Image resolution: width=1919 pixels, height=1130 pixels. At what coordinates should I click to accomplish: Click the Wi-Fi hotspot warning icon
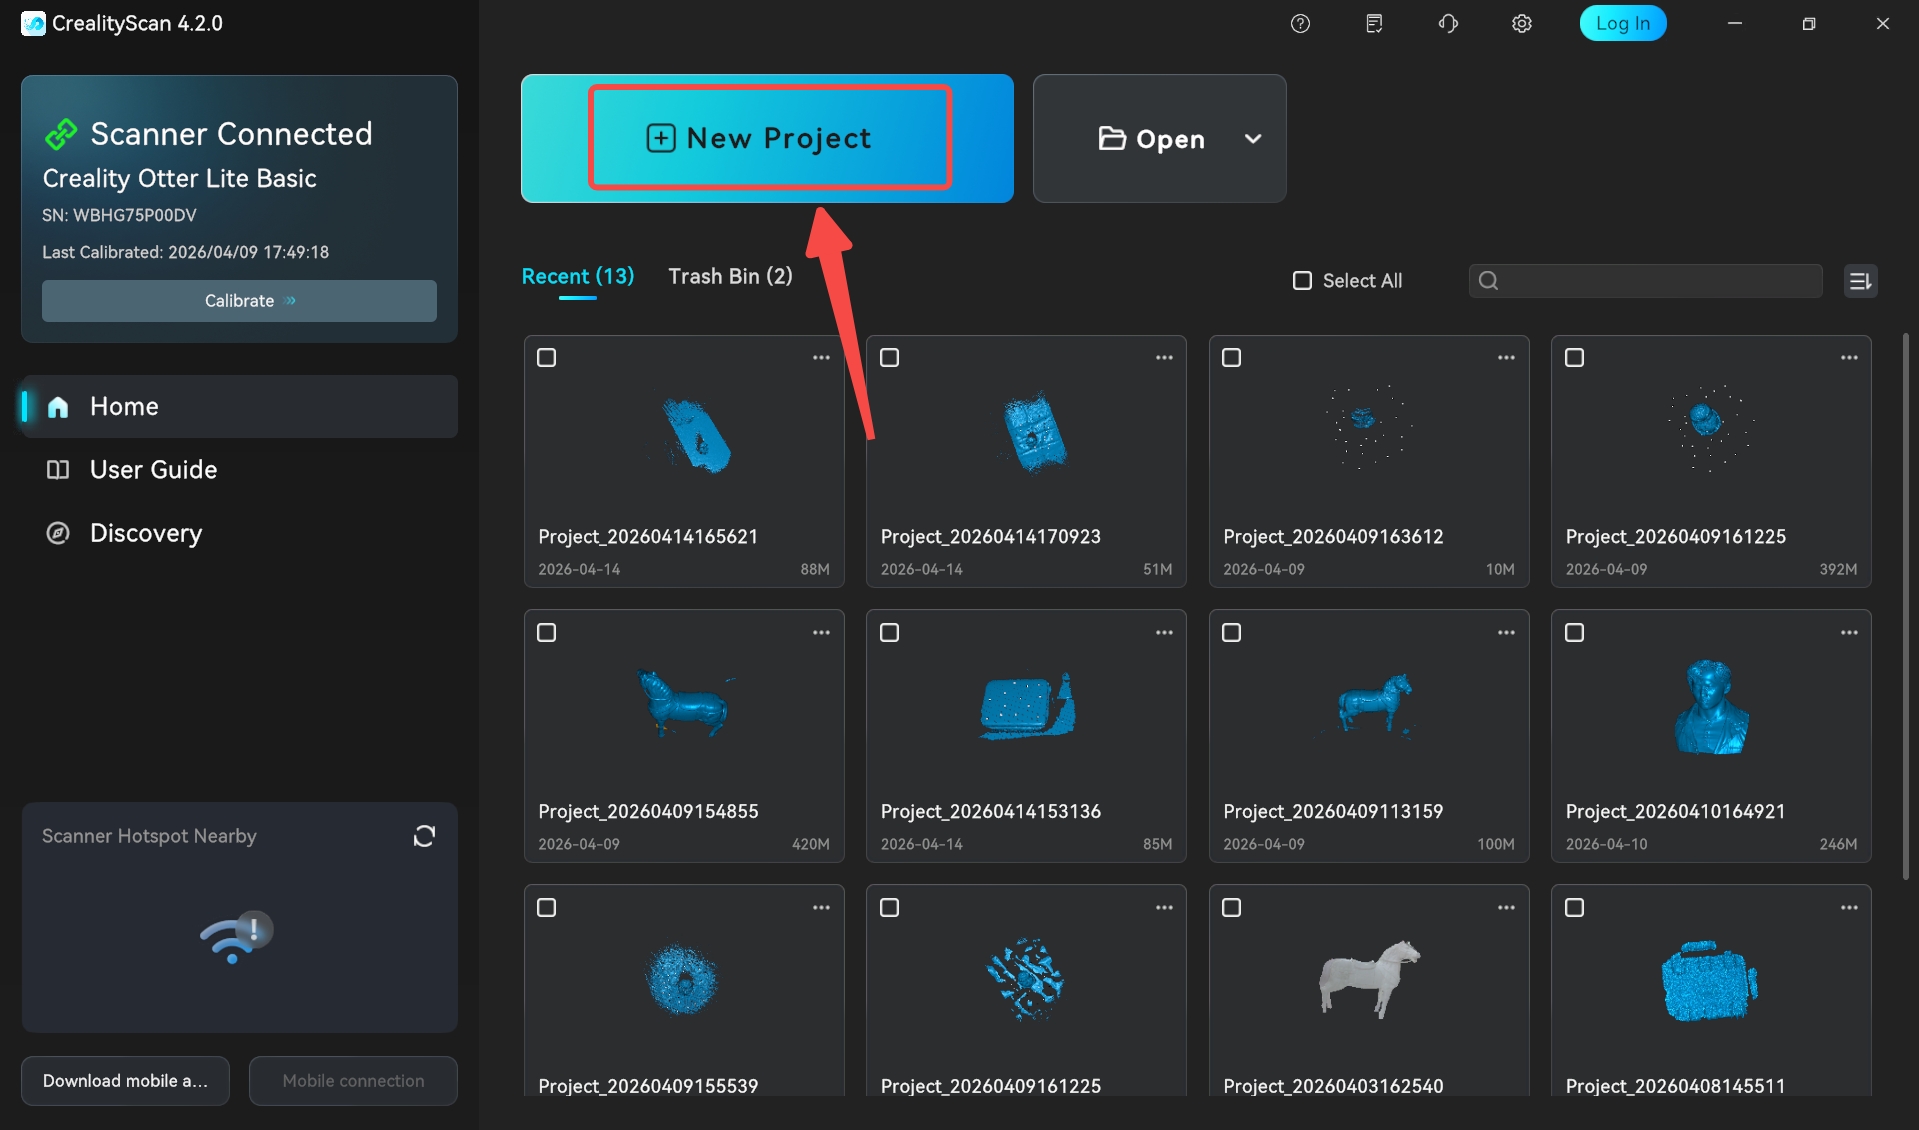237,937
